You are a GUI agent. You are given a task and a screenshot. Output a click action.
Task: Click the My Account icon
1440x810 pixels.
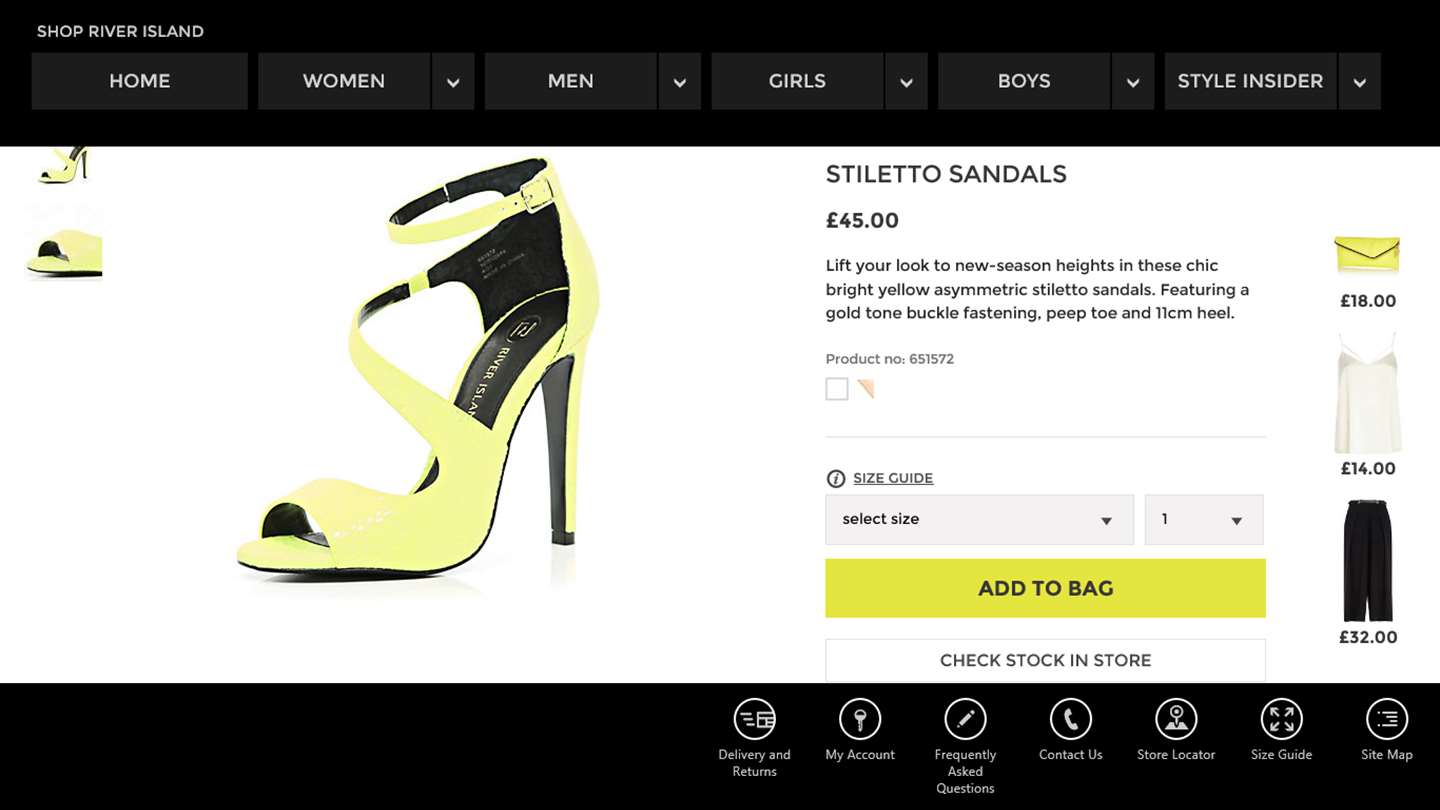860,719
